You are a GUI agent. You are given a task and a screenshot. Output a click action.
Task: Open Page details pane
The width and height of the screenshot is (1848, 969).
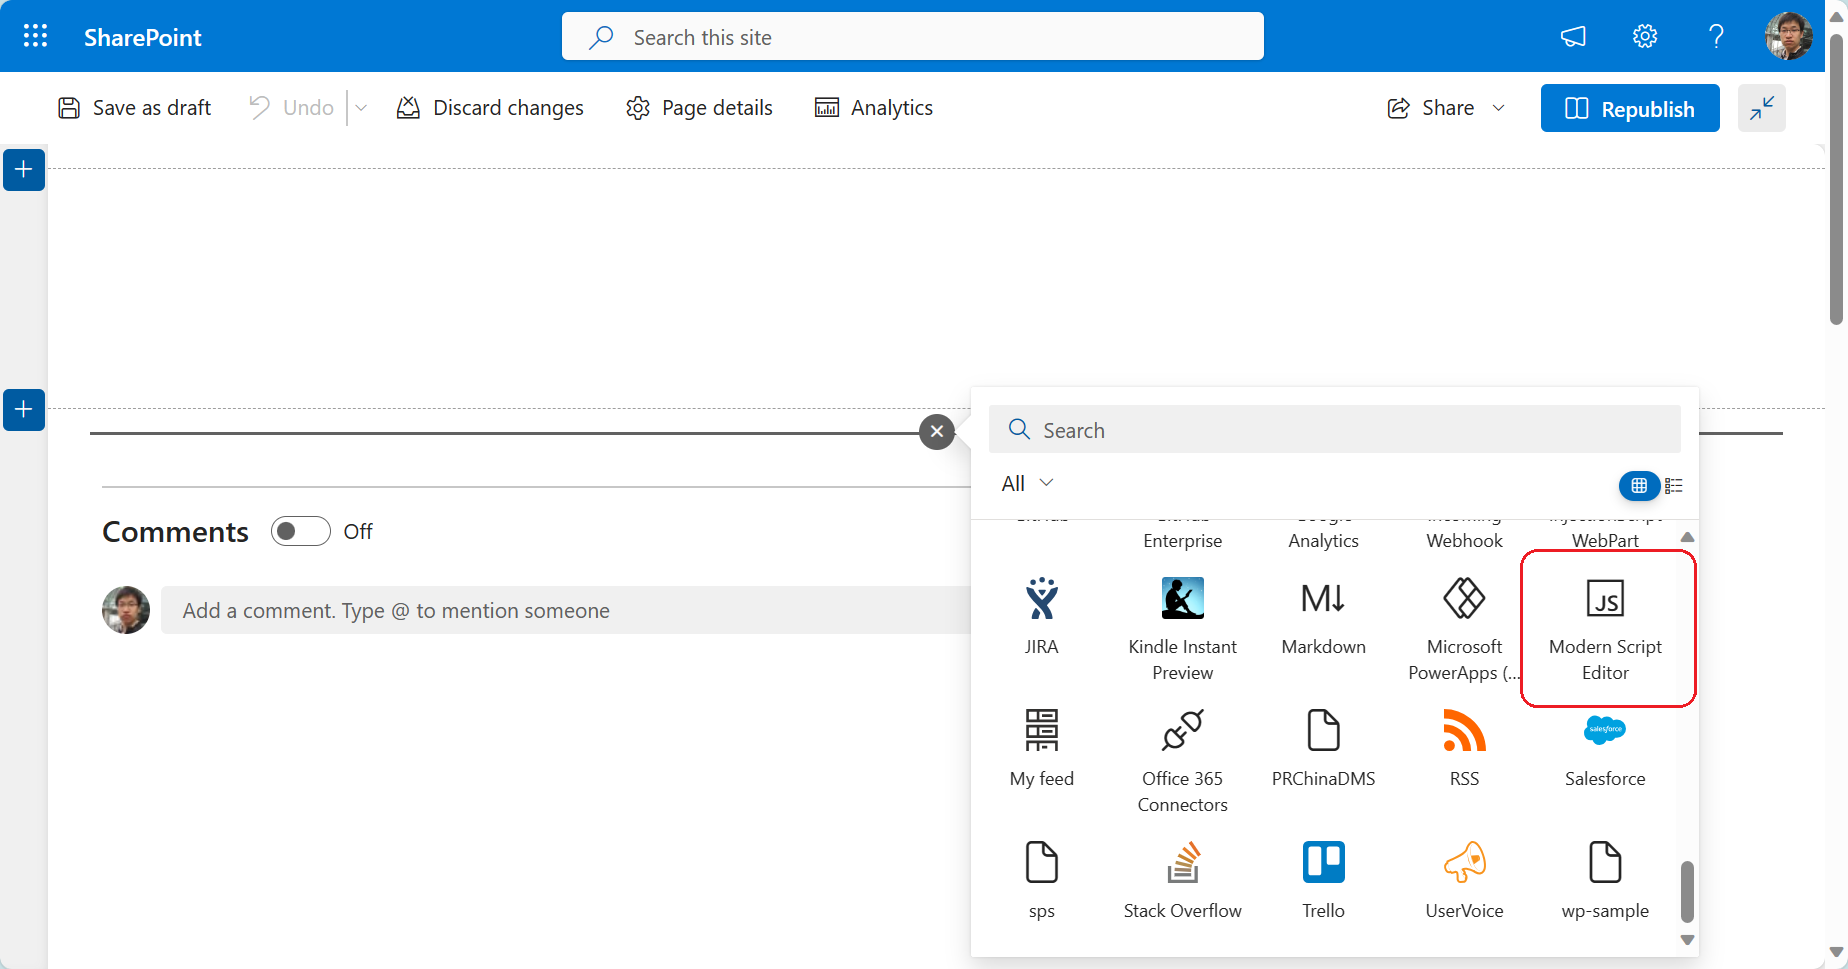point(699,107)
